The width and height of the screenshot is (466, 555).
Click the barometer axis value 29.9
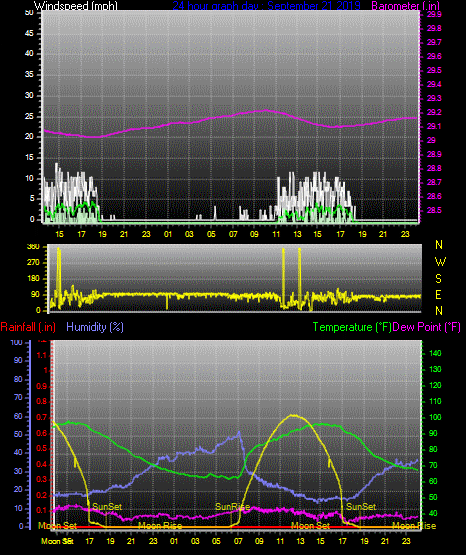(x=434, y=15)
